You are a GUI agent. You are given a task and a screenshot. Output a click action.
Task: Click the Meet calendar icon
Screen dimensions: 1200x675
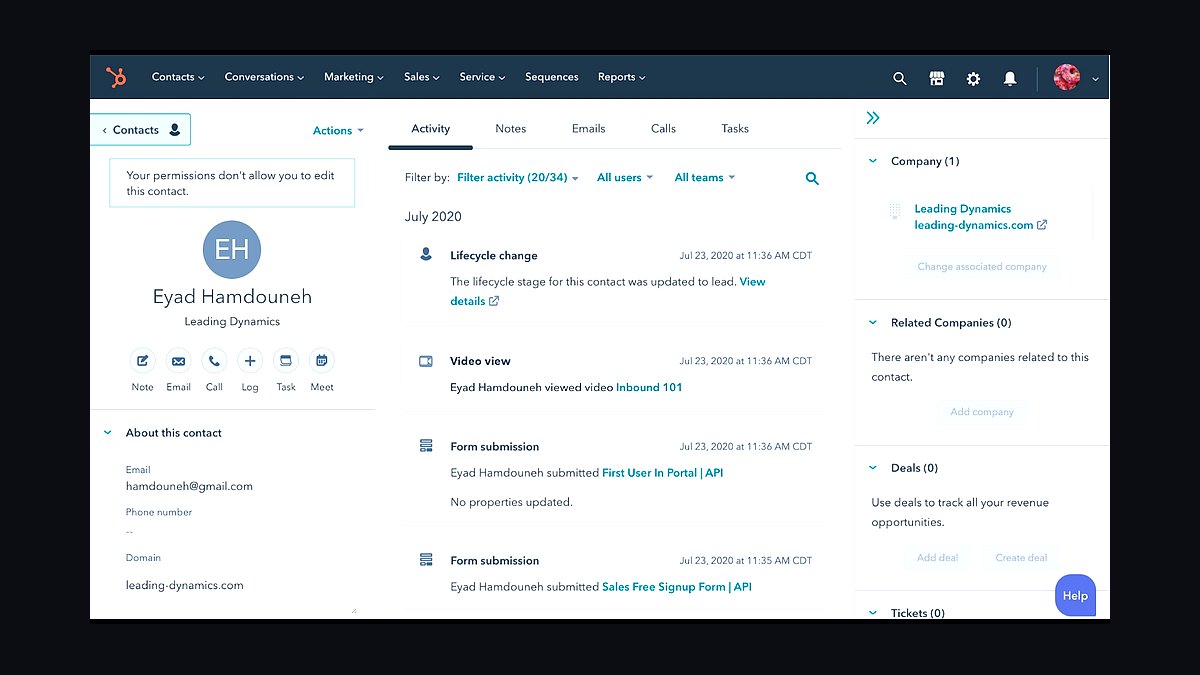point(322,361)
